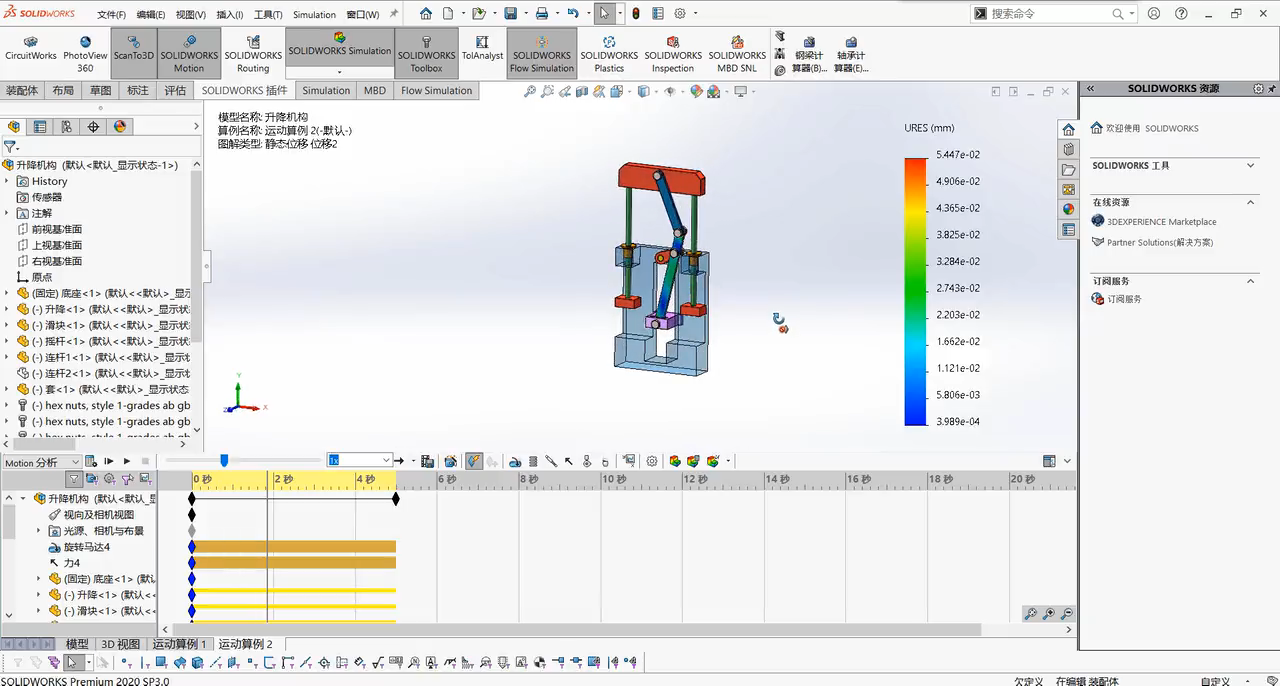Expand the 注解 tree node
Screen dimensions: 1280x686
[8, 213]
